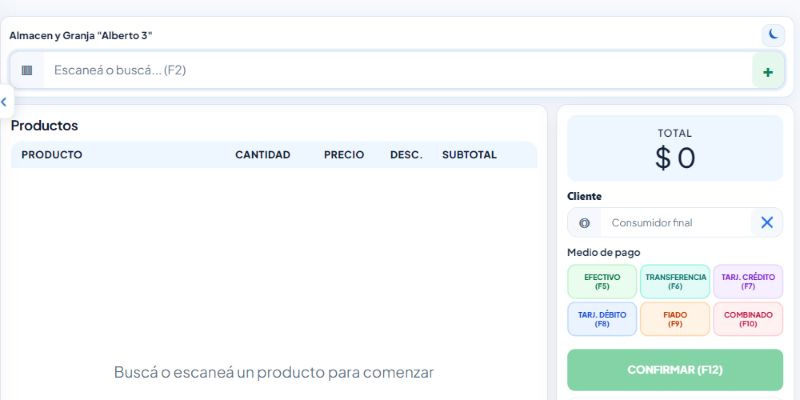Click the Consumidor final client field
This screenshot has width=800, height=400.
click(676, 222)
